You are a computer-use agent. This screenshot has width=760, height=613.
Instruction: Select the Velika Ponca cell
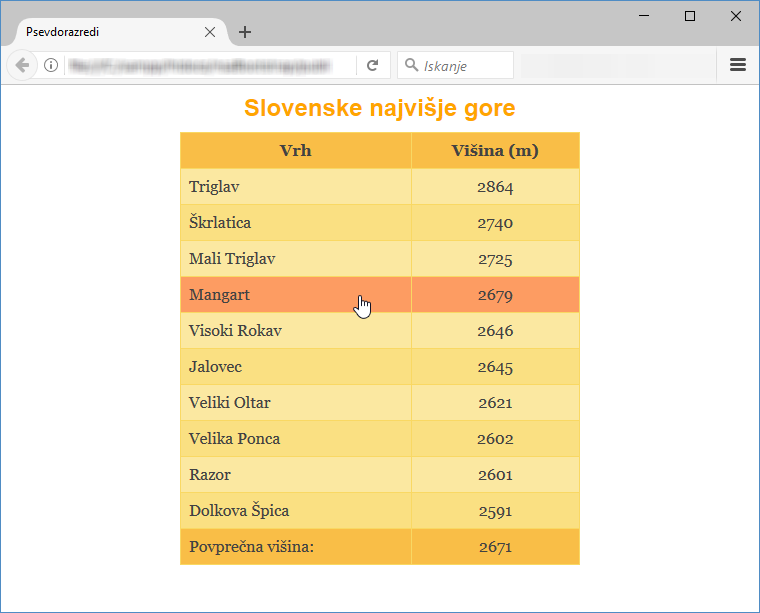pos(296,439)
